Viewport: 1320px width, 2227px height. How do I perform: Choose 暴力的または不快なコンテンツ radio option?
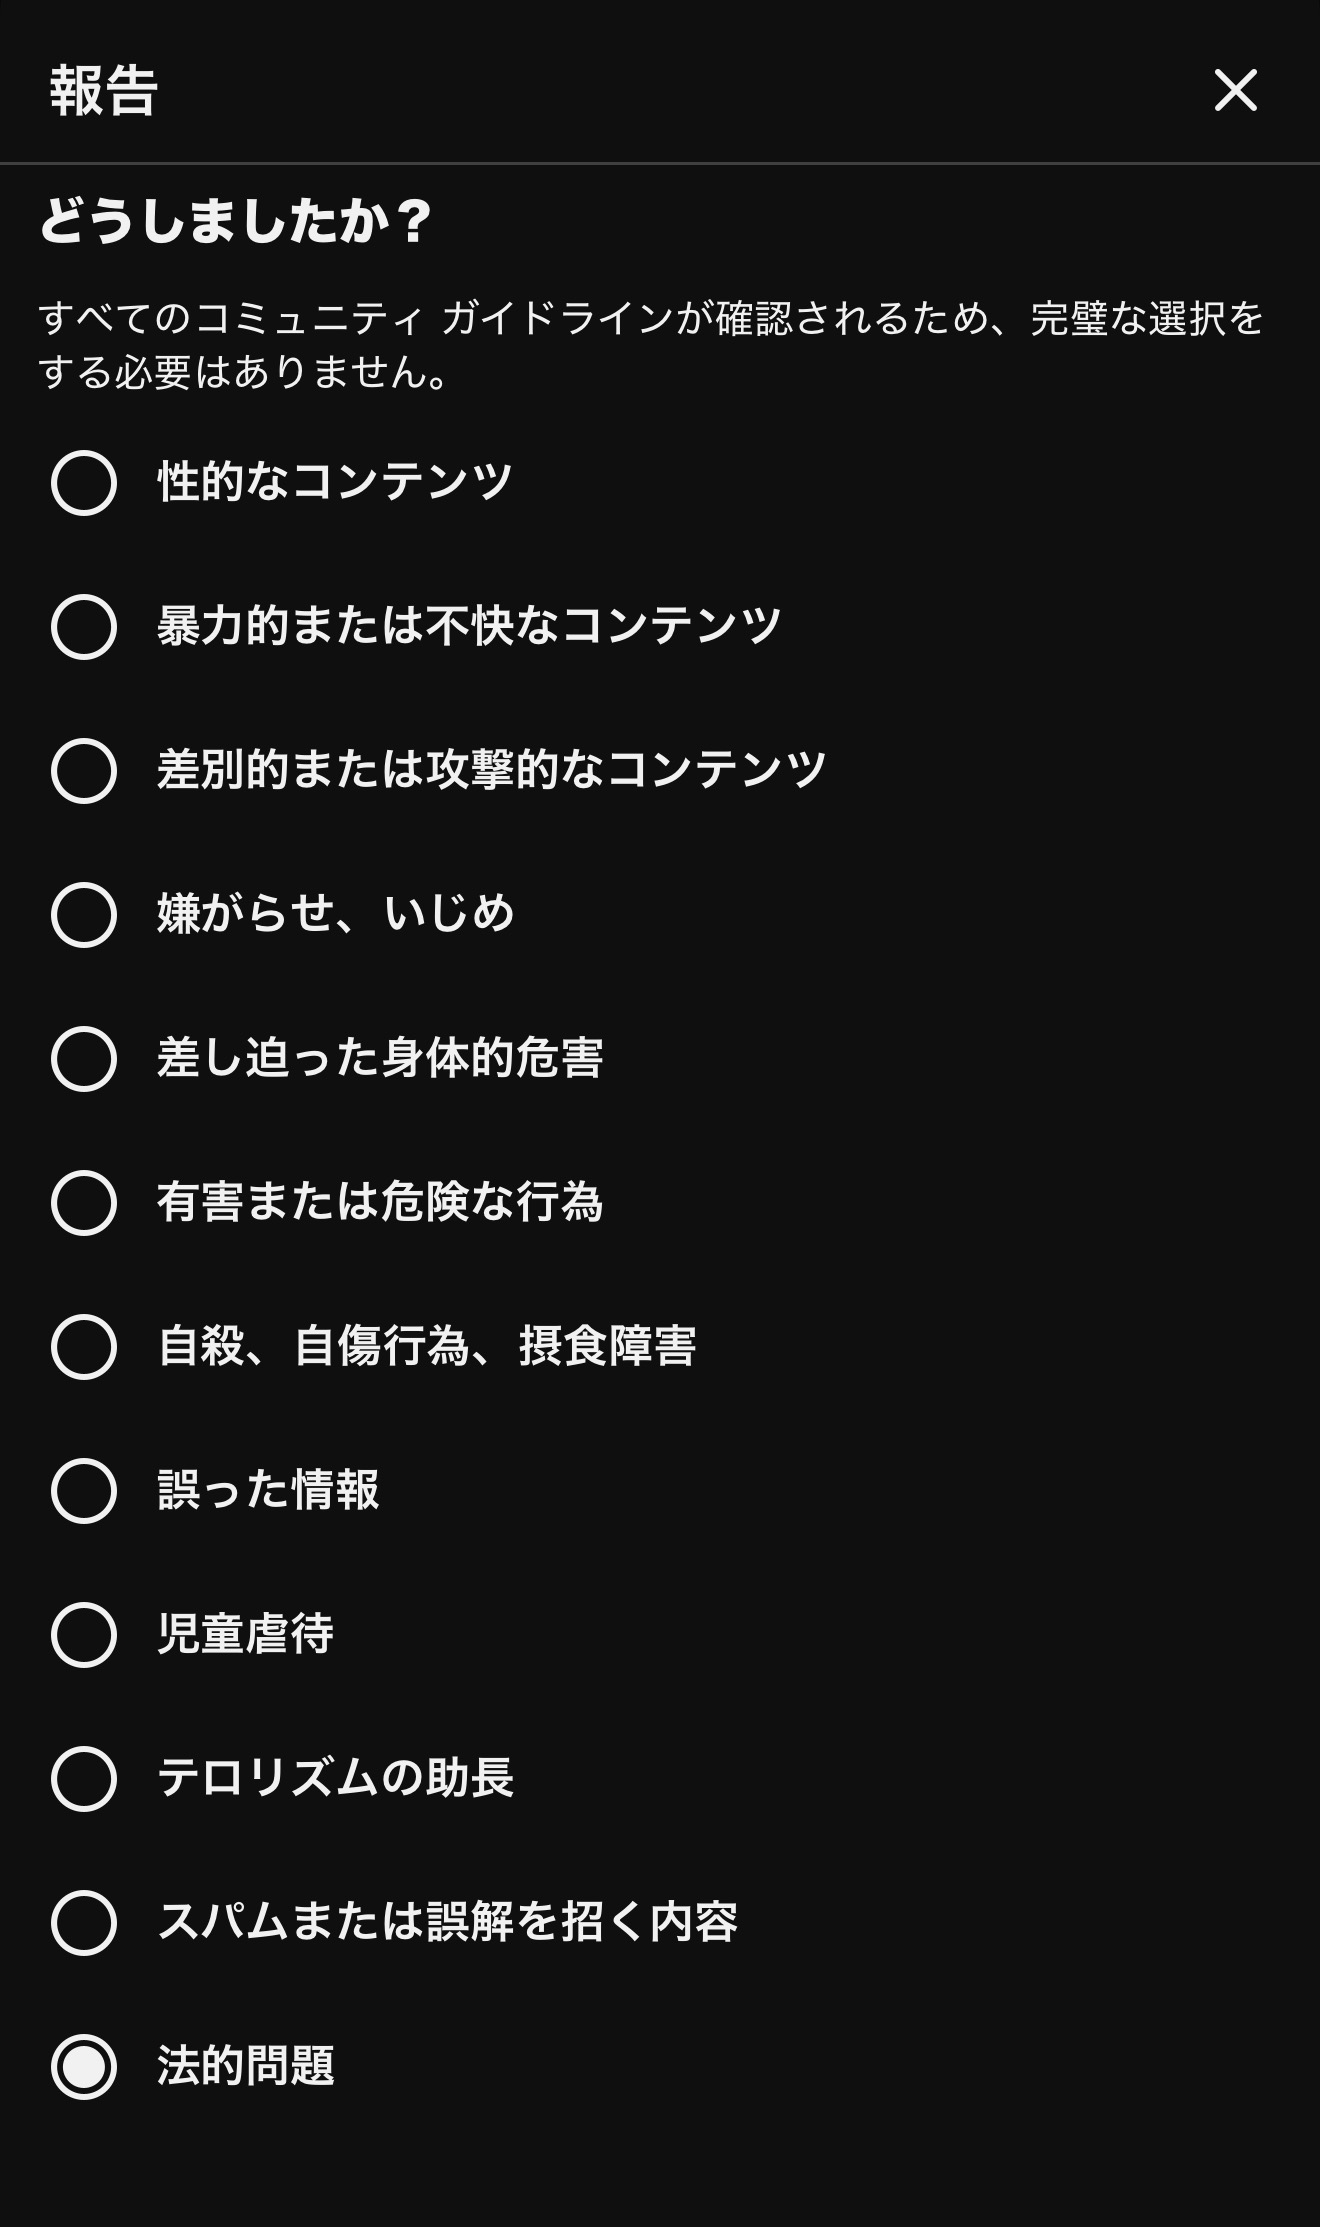point(84,627)
